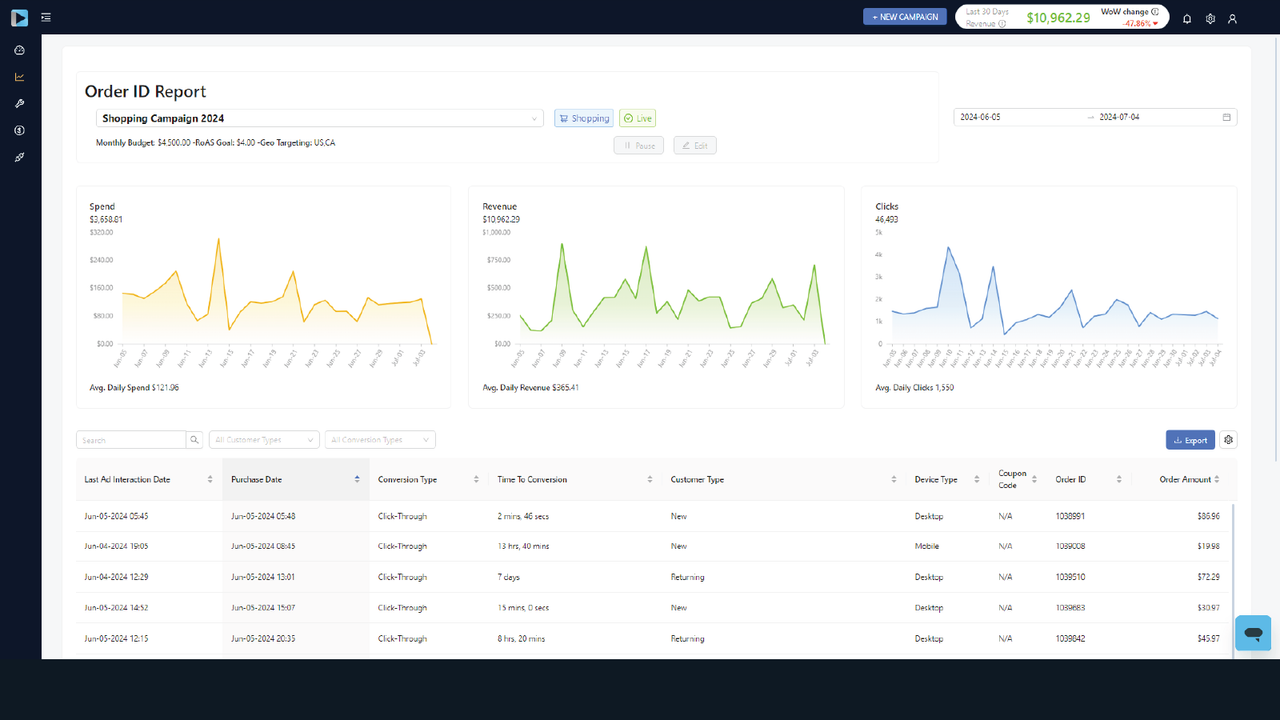
Task: Click the calendar icon in date range
Action: tap(1227, 117)
